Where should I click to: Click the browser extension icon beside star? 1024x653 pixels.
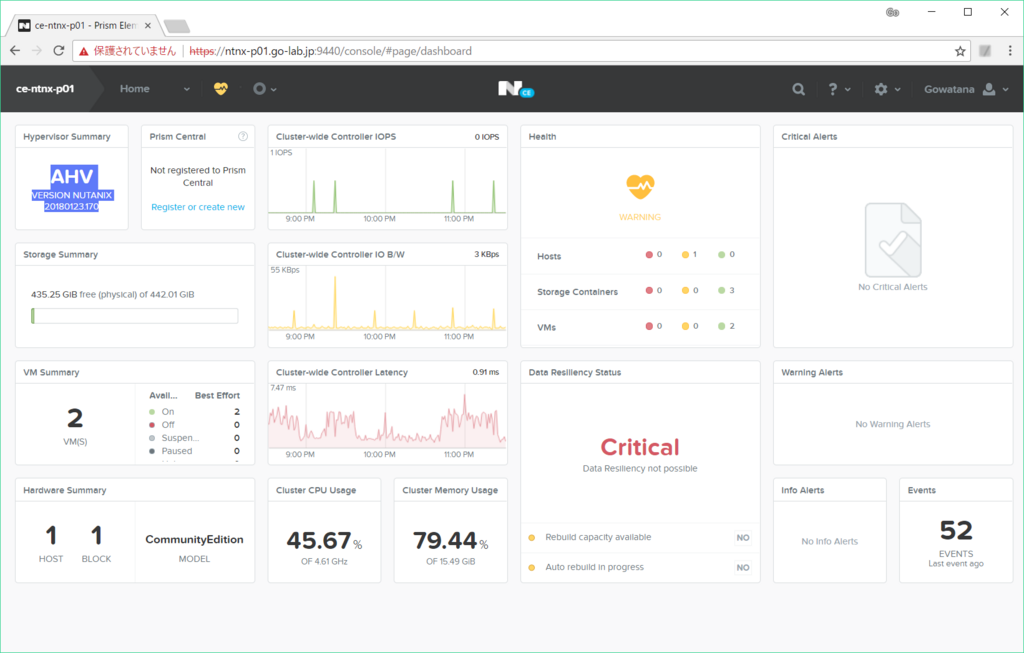click(985, 51)
